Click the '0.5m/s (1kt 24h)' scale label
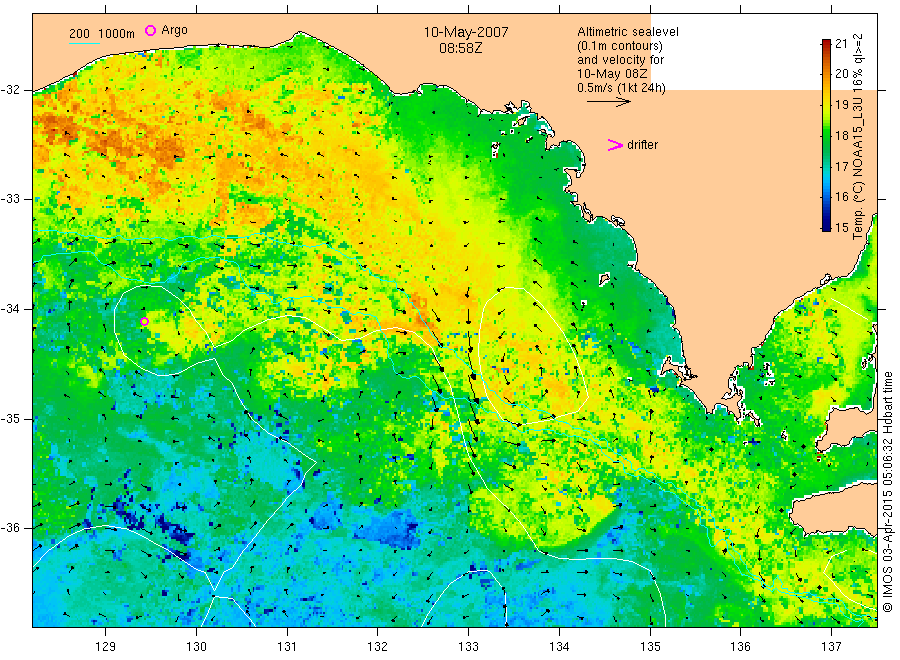900x660 pixels. click(x=621, y=88)
